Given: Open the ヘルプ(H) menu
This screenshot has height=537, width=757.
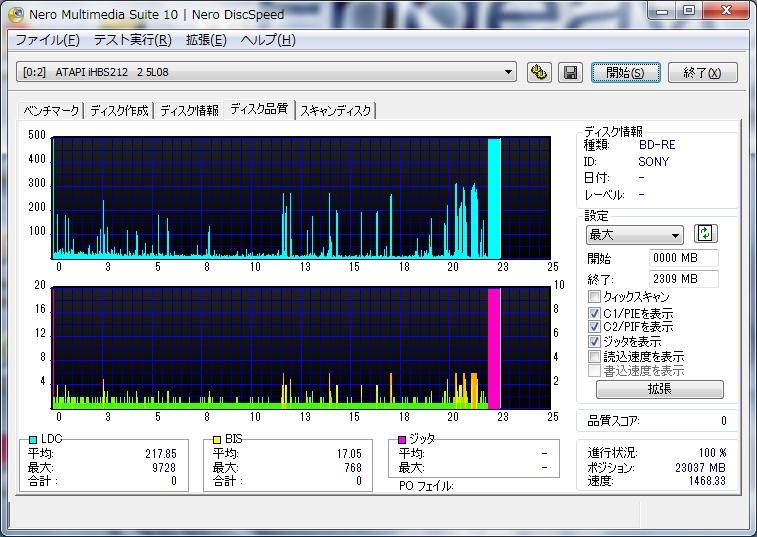Looking at the screenshot, I should [x=268, y=40].
